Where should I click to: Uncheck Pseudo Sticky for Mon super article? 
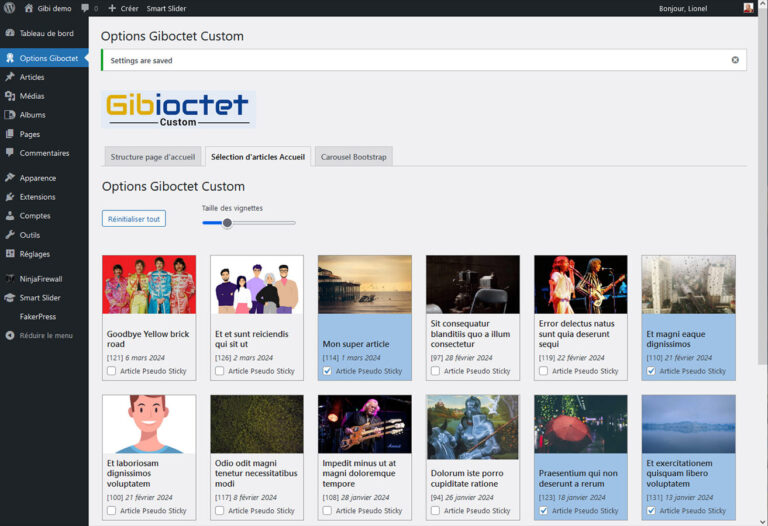pos(327,371)
